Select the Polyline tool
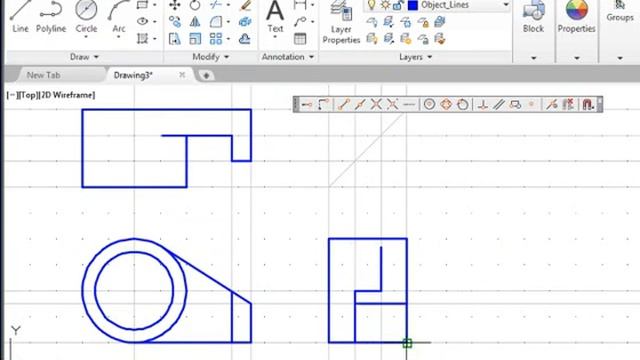Screen dimensions: 640x360 51,16
